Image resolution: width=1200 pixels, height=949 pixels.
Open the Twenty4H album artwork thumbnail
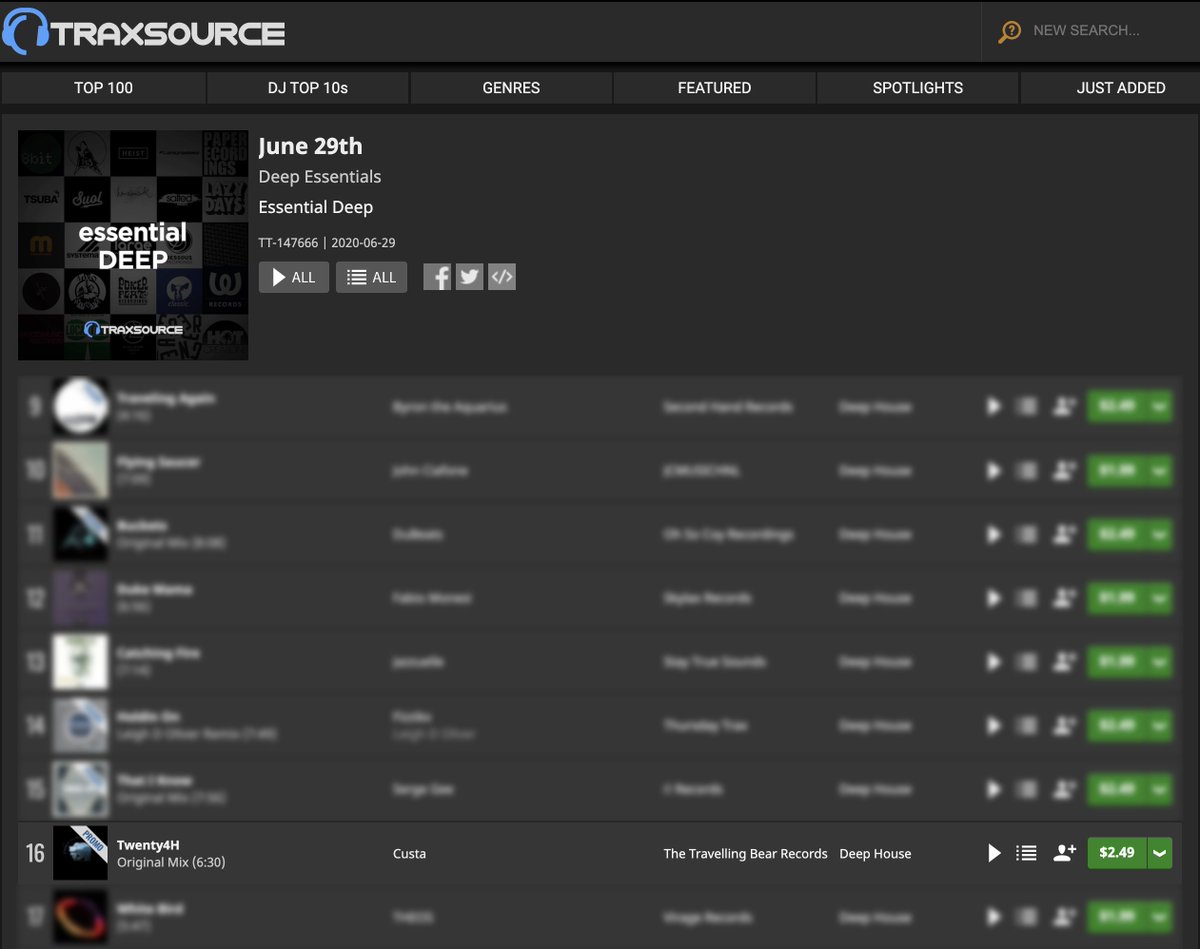(81, 853)
